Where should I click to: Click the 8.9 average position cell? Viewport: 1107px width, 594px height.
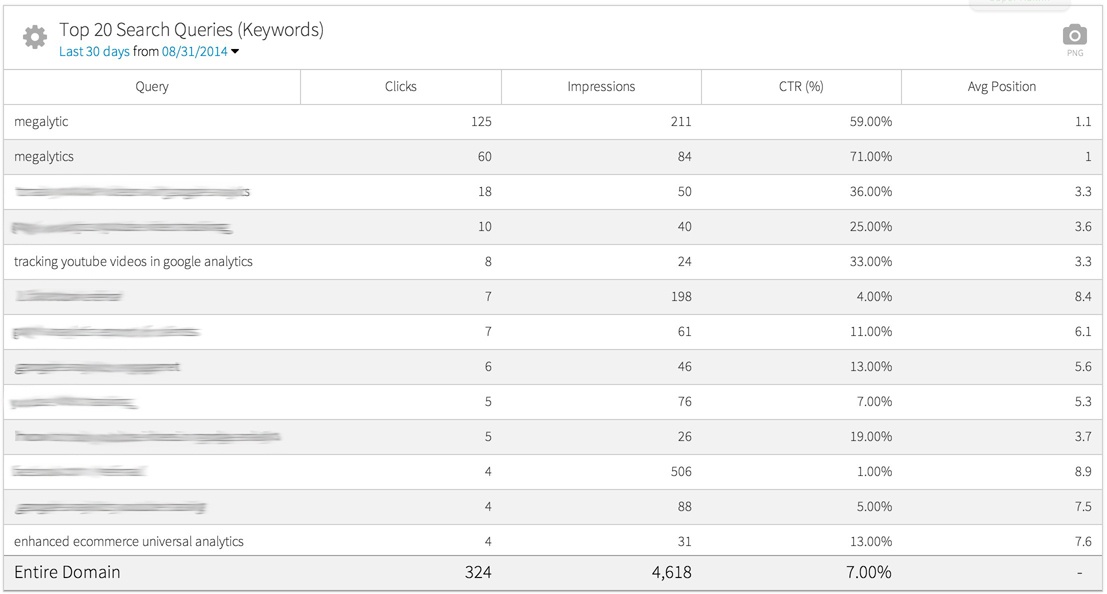coord(1082,472)
